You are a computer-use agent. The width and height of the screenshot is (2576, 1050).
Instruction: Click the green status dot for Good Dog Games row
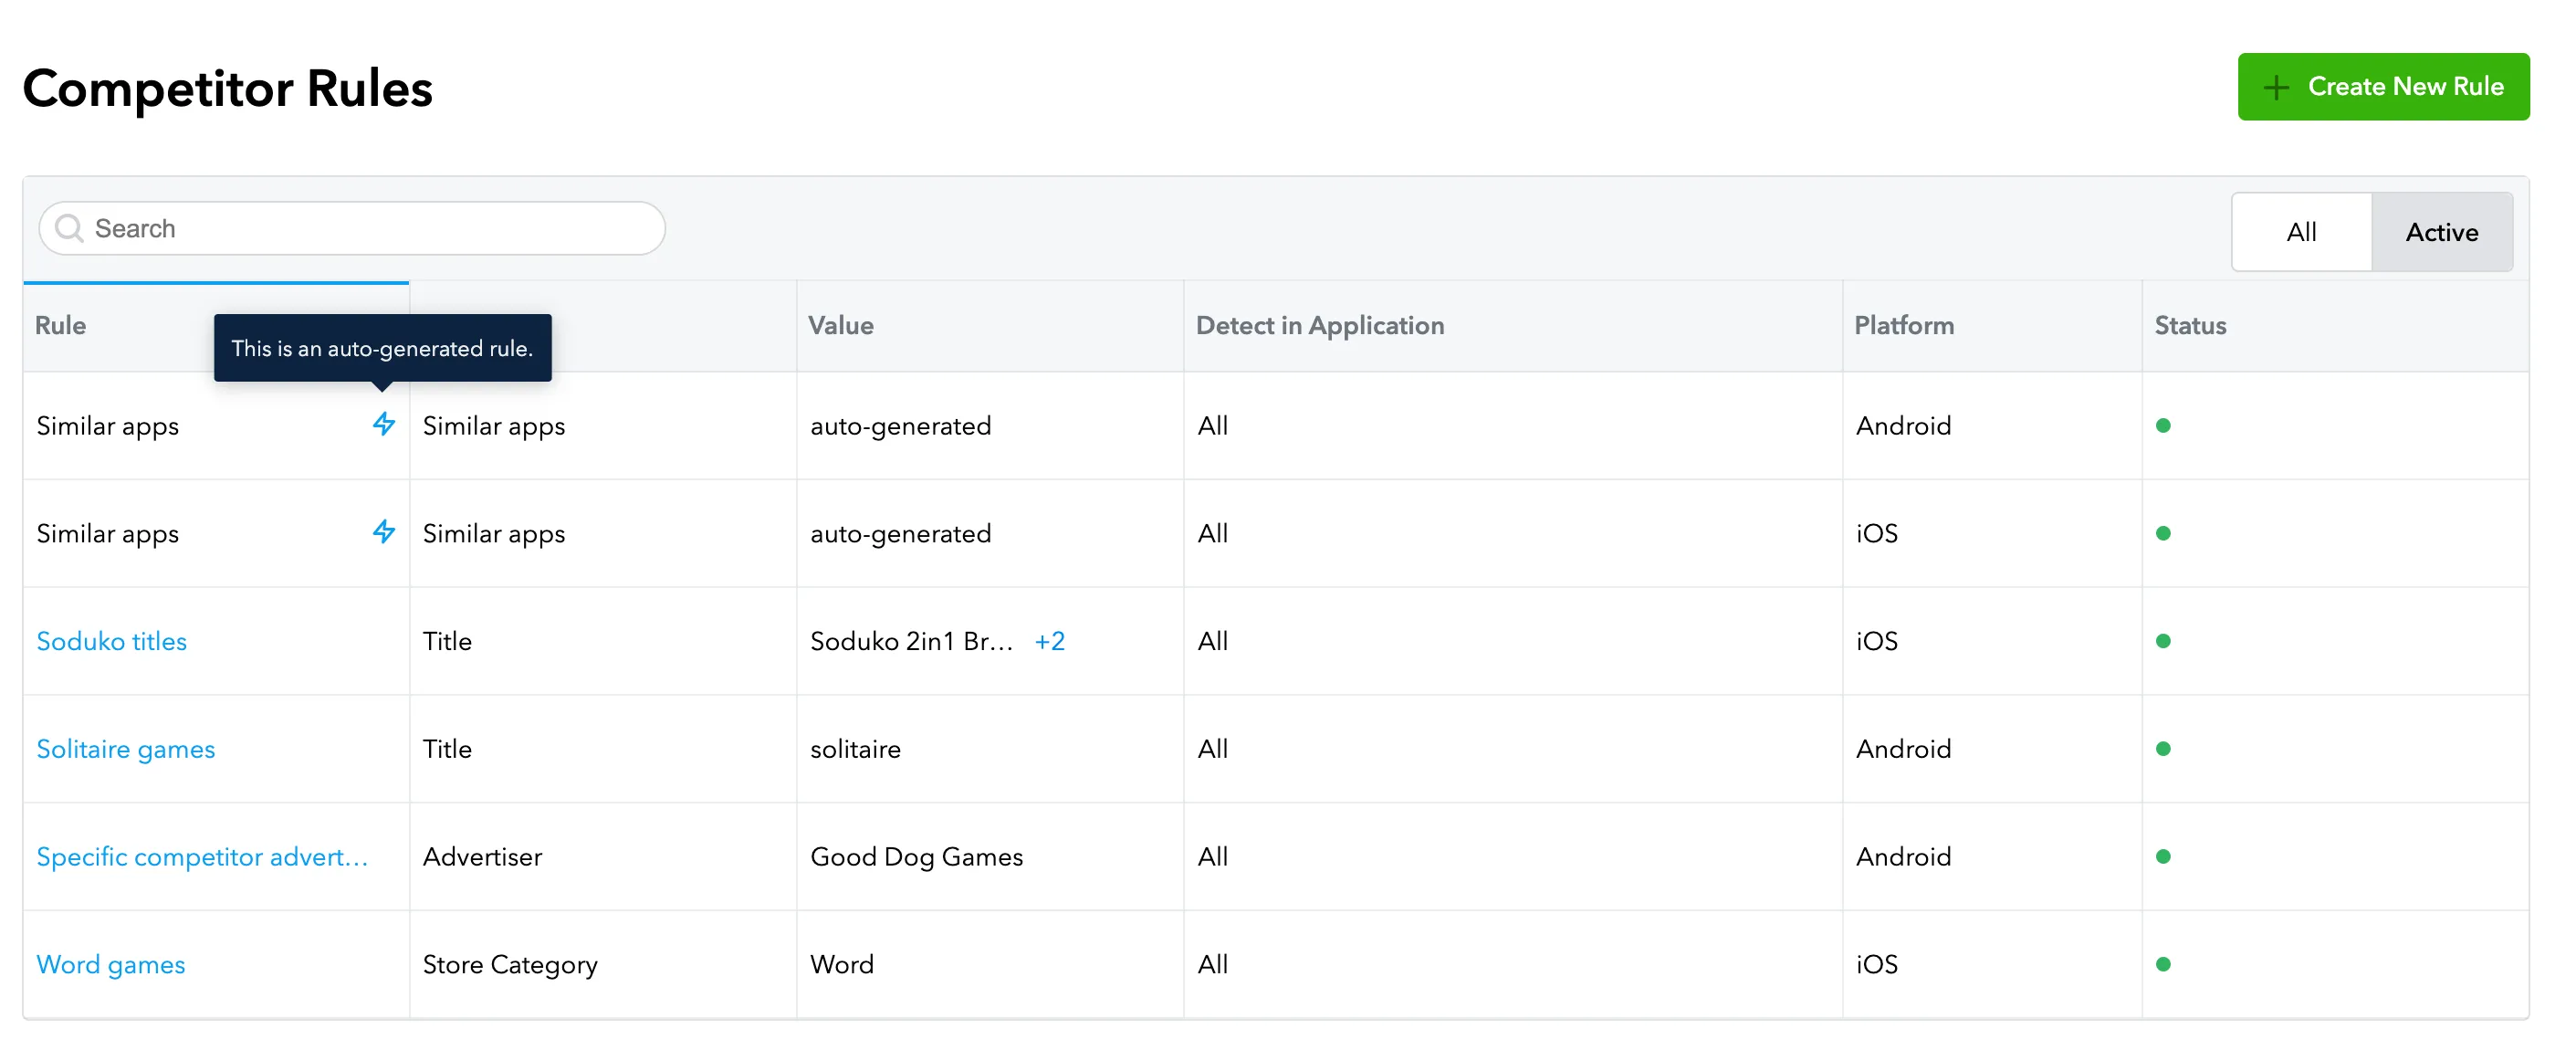[x=2163, y=857]
